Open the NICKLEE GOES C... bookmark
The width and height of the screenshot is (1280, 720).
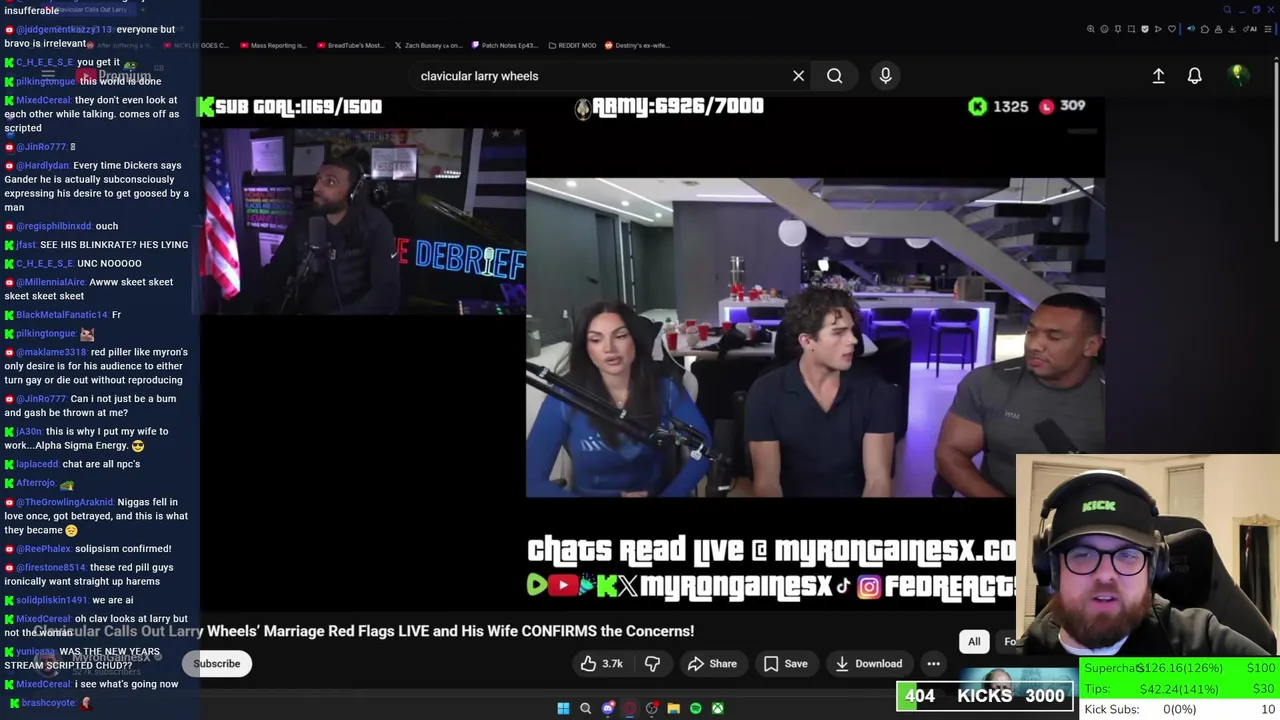coord(196,45)
